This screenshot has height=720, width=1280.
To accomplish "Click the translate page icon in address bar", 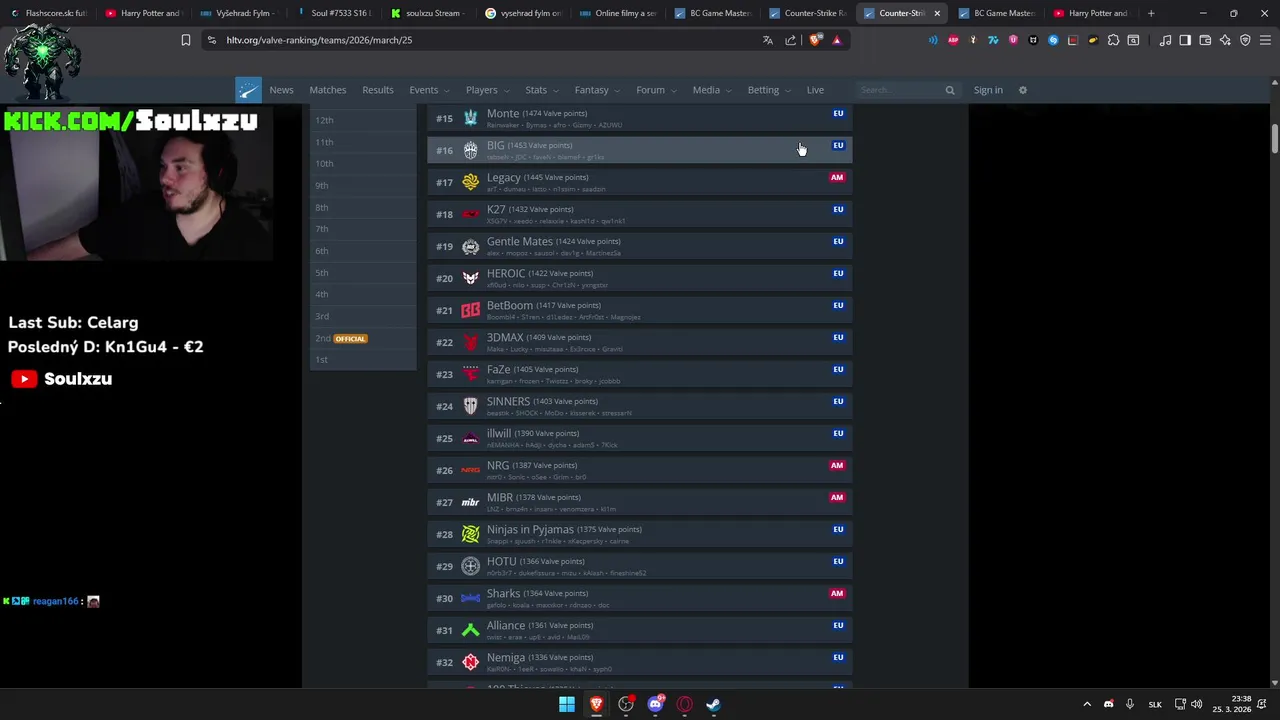I will (x=767, y=40).
